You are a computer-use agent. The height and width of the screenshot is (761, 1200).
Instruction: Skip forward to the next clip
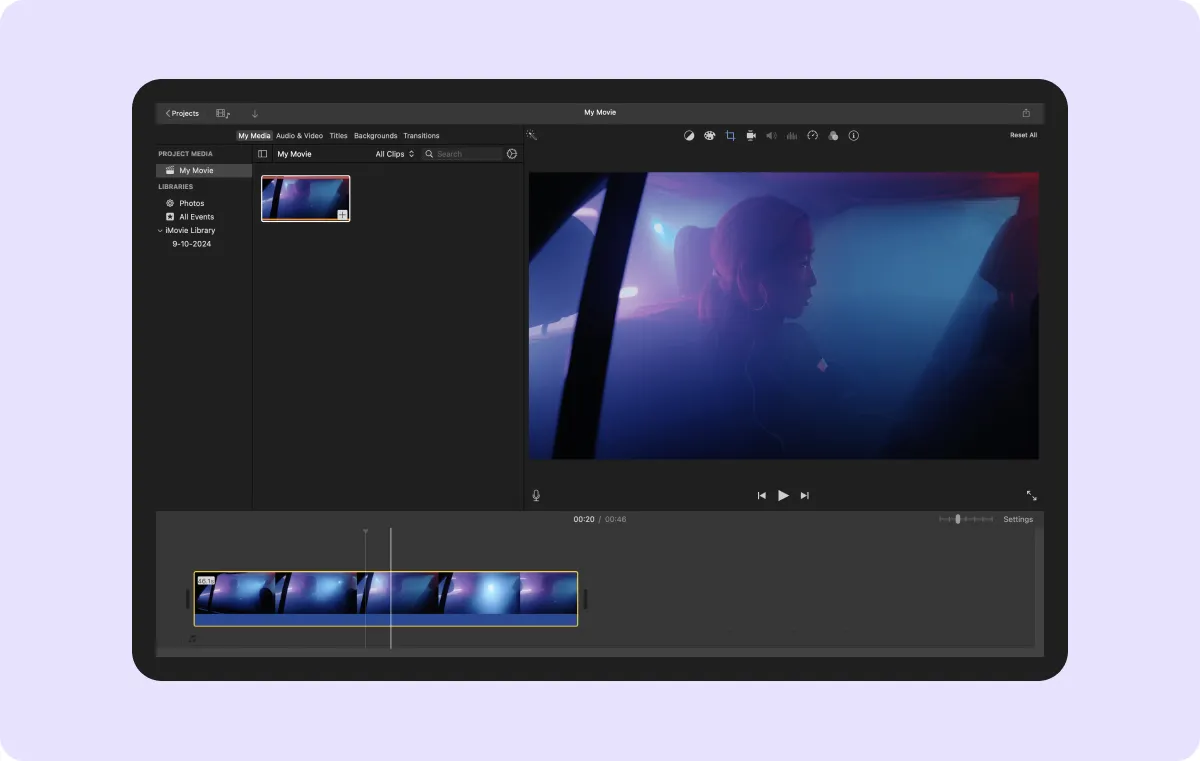805,495
